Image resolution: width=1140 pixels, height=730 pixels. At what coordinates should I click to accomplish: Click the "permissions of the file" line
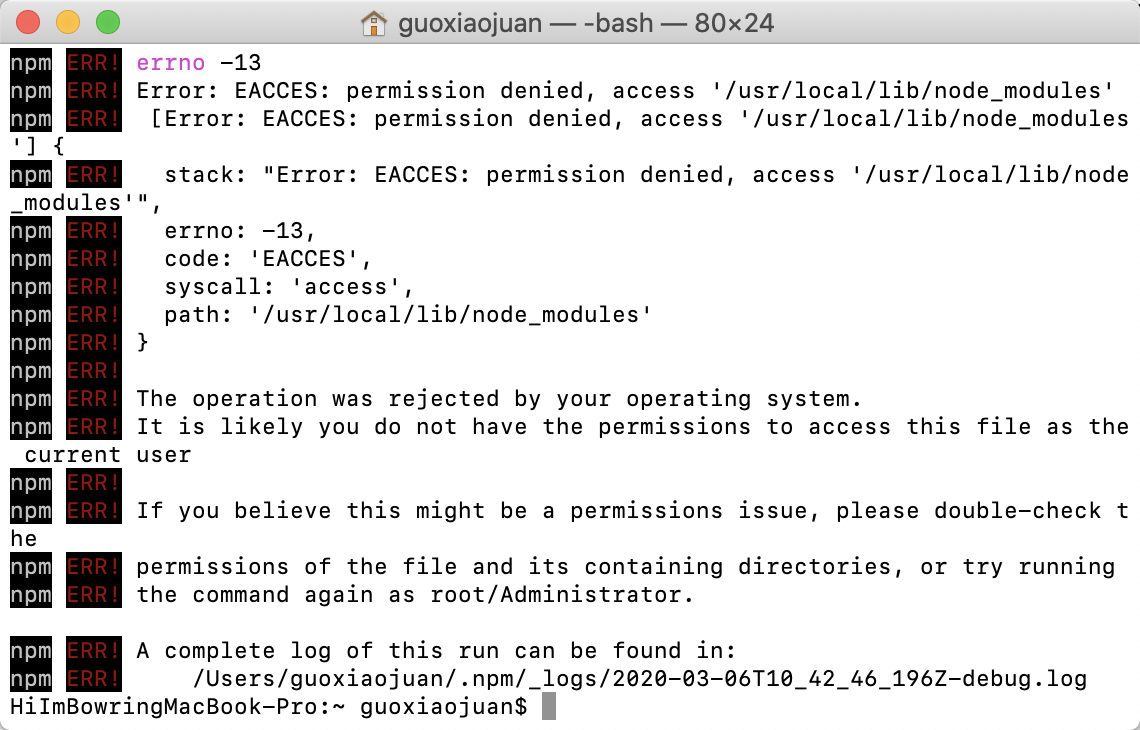coord(625,567)
